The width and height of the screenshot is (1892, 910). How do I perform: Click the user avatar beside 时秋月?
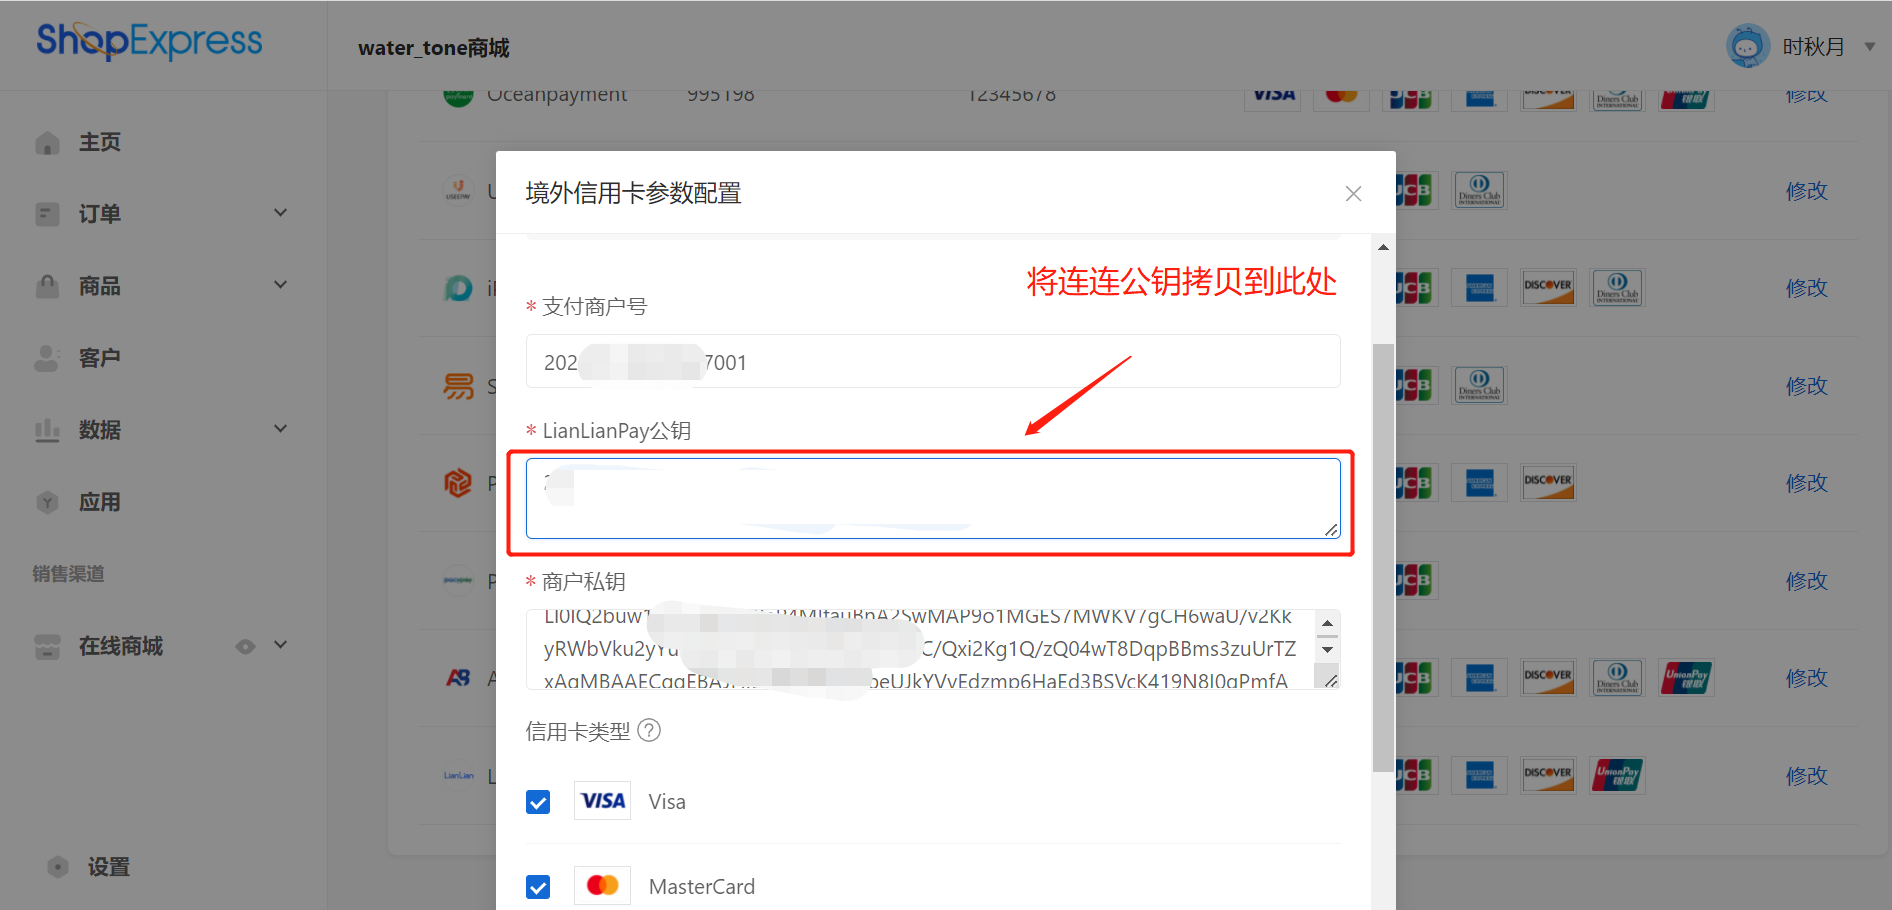[x=1748, y=46]
